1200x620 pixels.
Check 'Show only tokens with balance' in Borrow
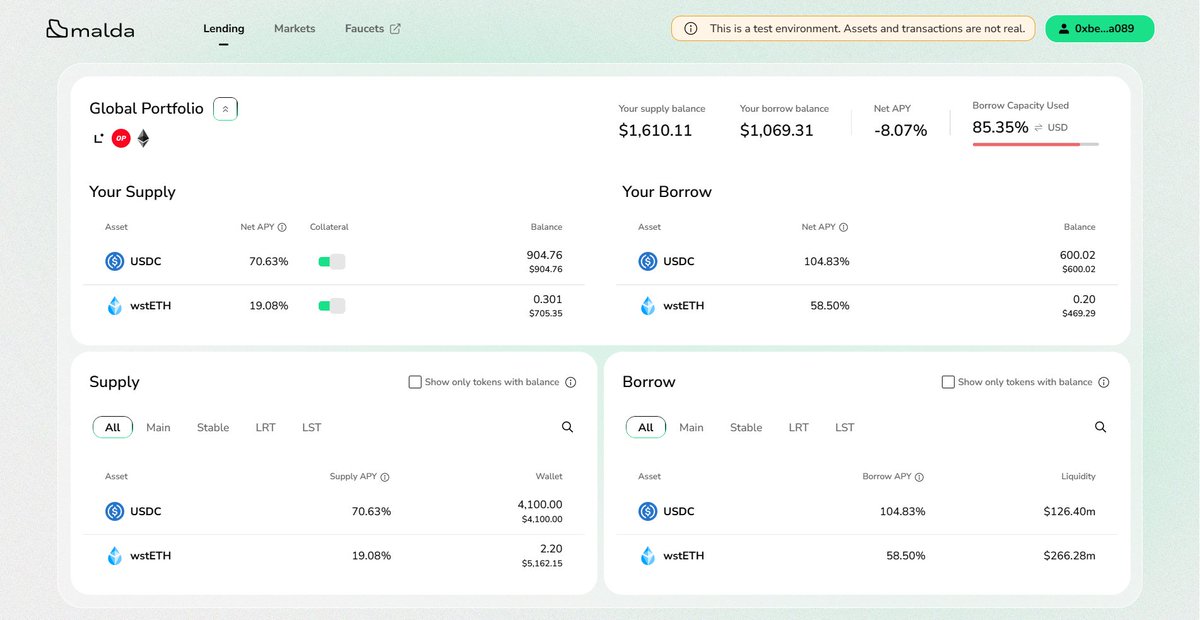point(948,382)
